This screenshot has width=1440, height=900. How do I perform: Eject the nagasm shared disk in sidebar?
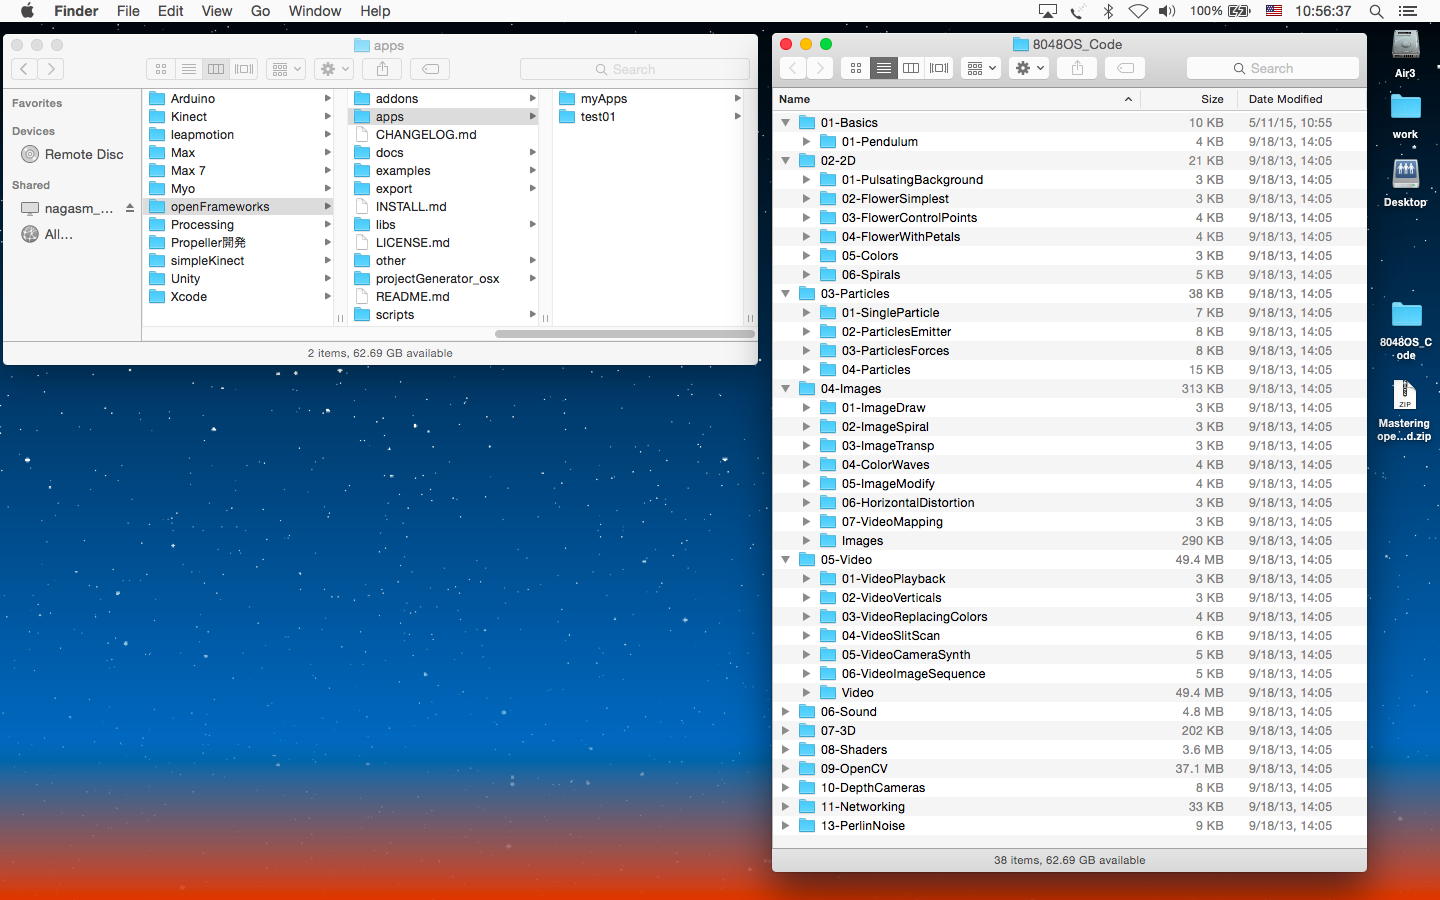(129, 209)
